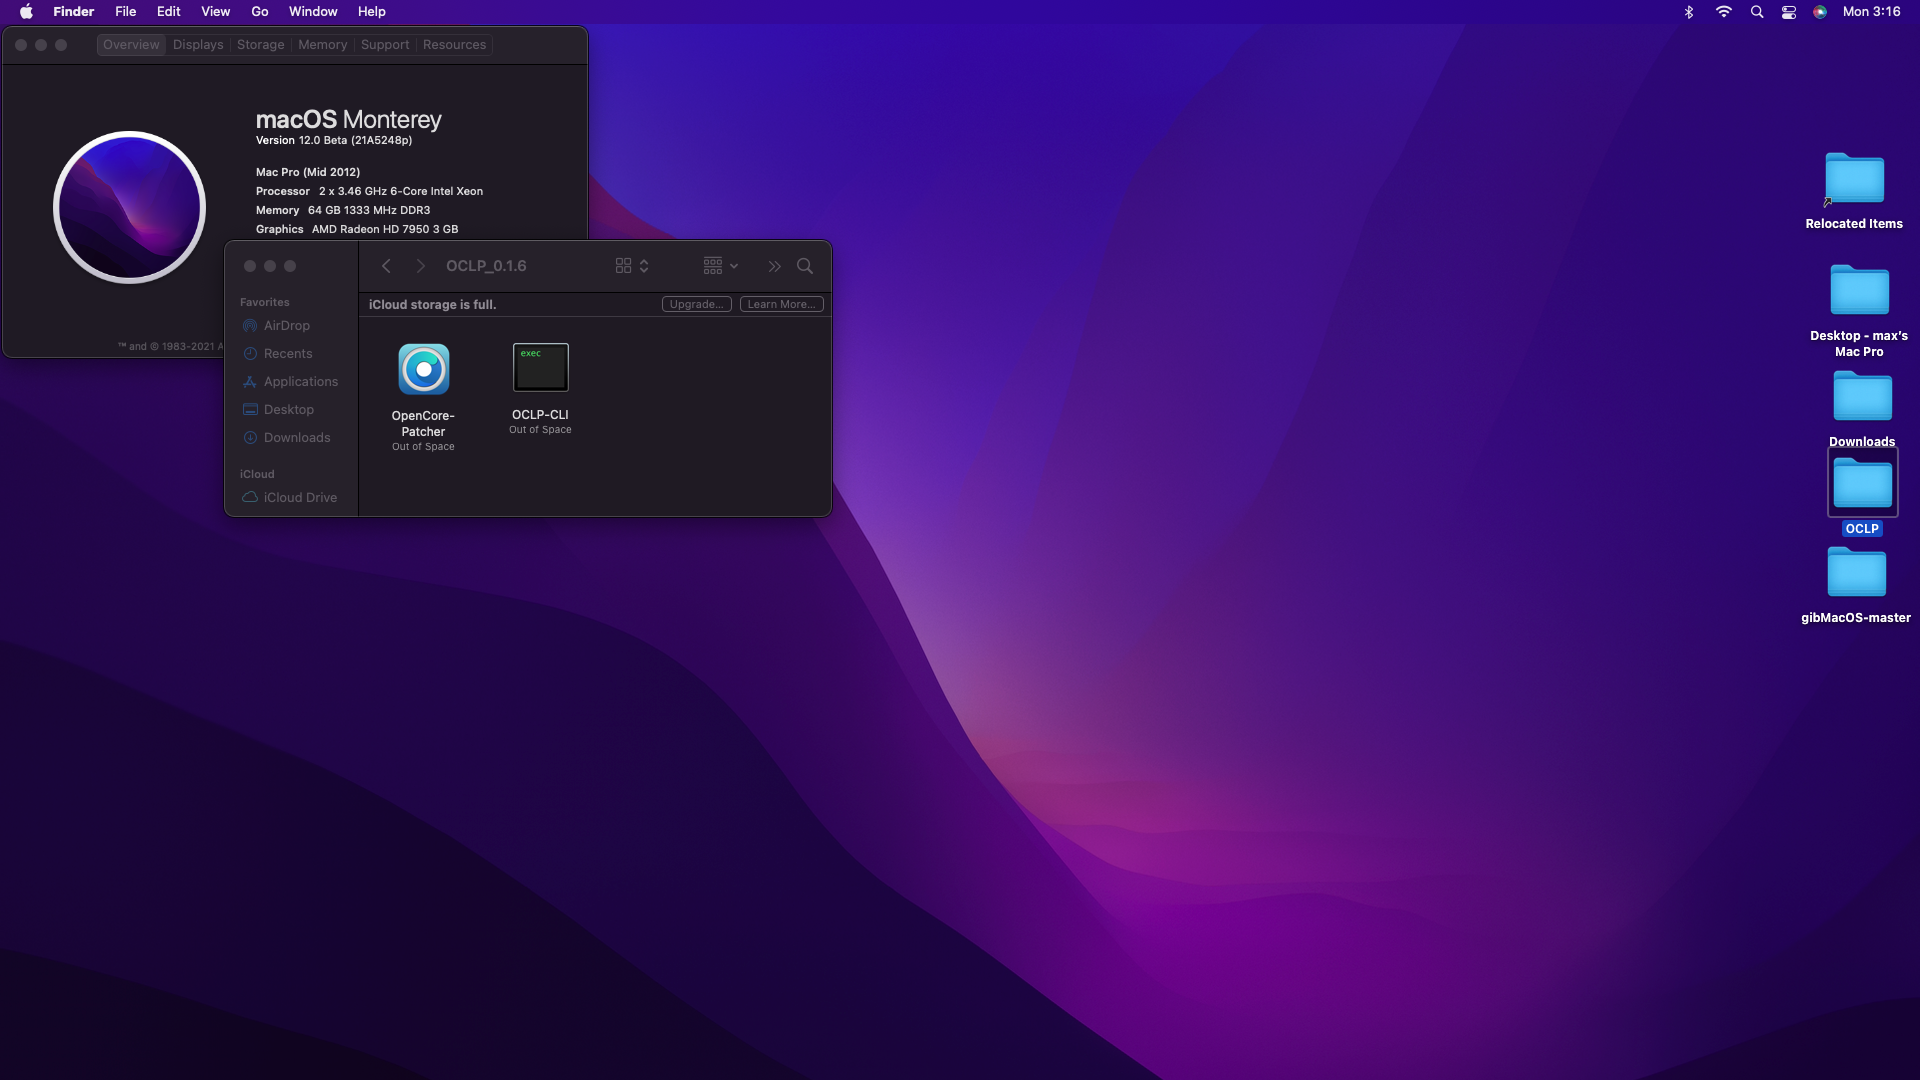Open Spotlight search in menu bar
1920x1080 pixels.
pos(1757,12)
